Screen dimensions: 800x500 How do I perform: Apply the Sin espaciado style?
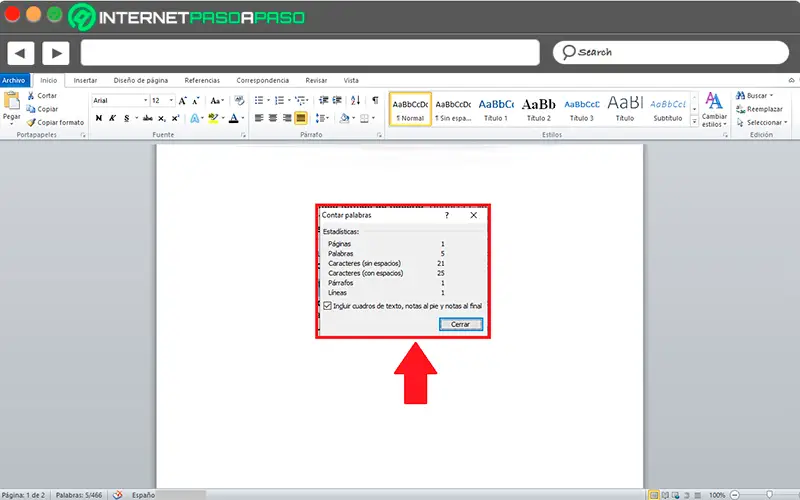453,109
